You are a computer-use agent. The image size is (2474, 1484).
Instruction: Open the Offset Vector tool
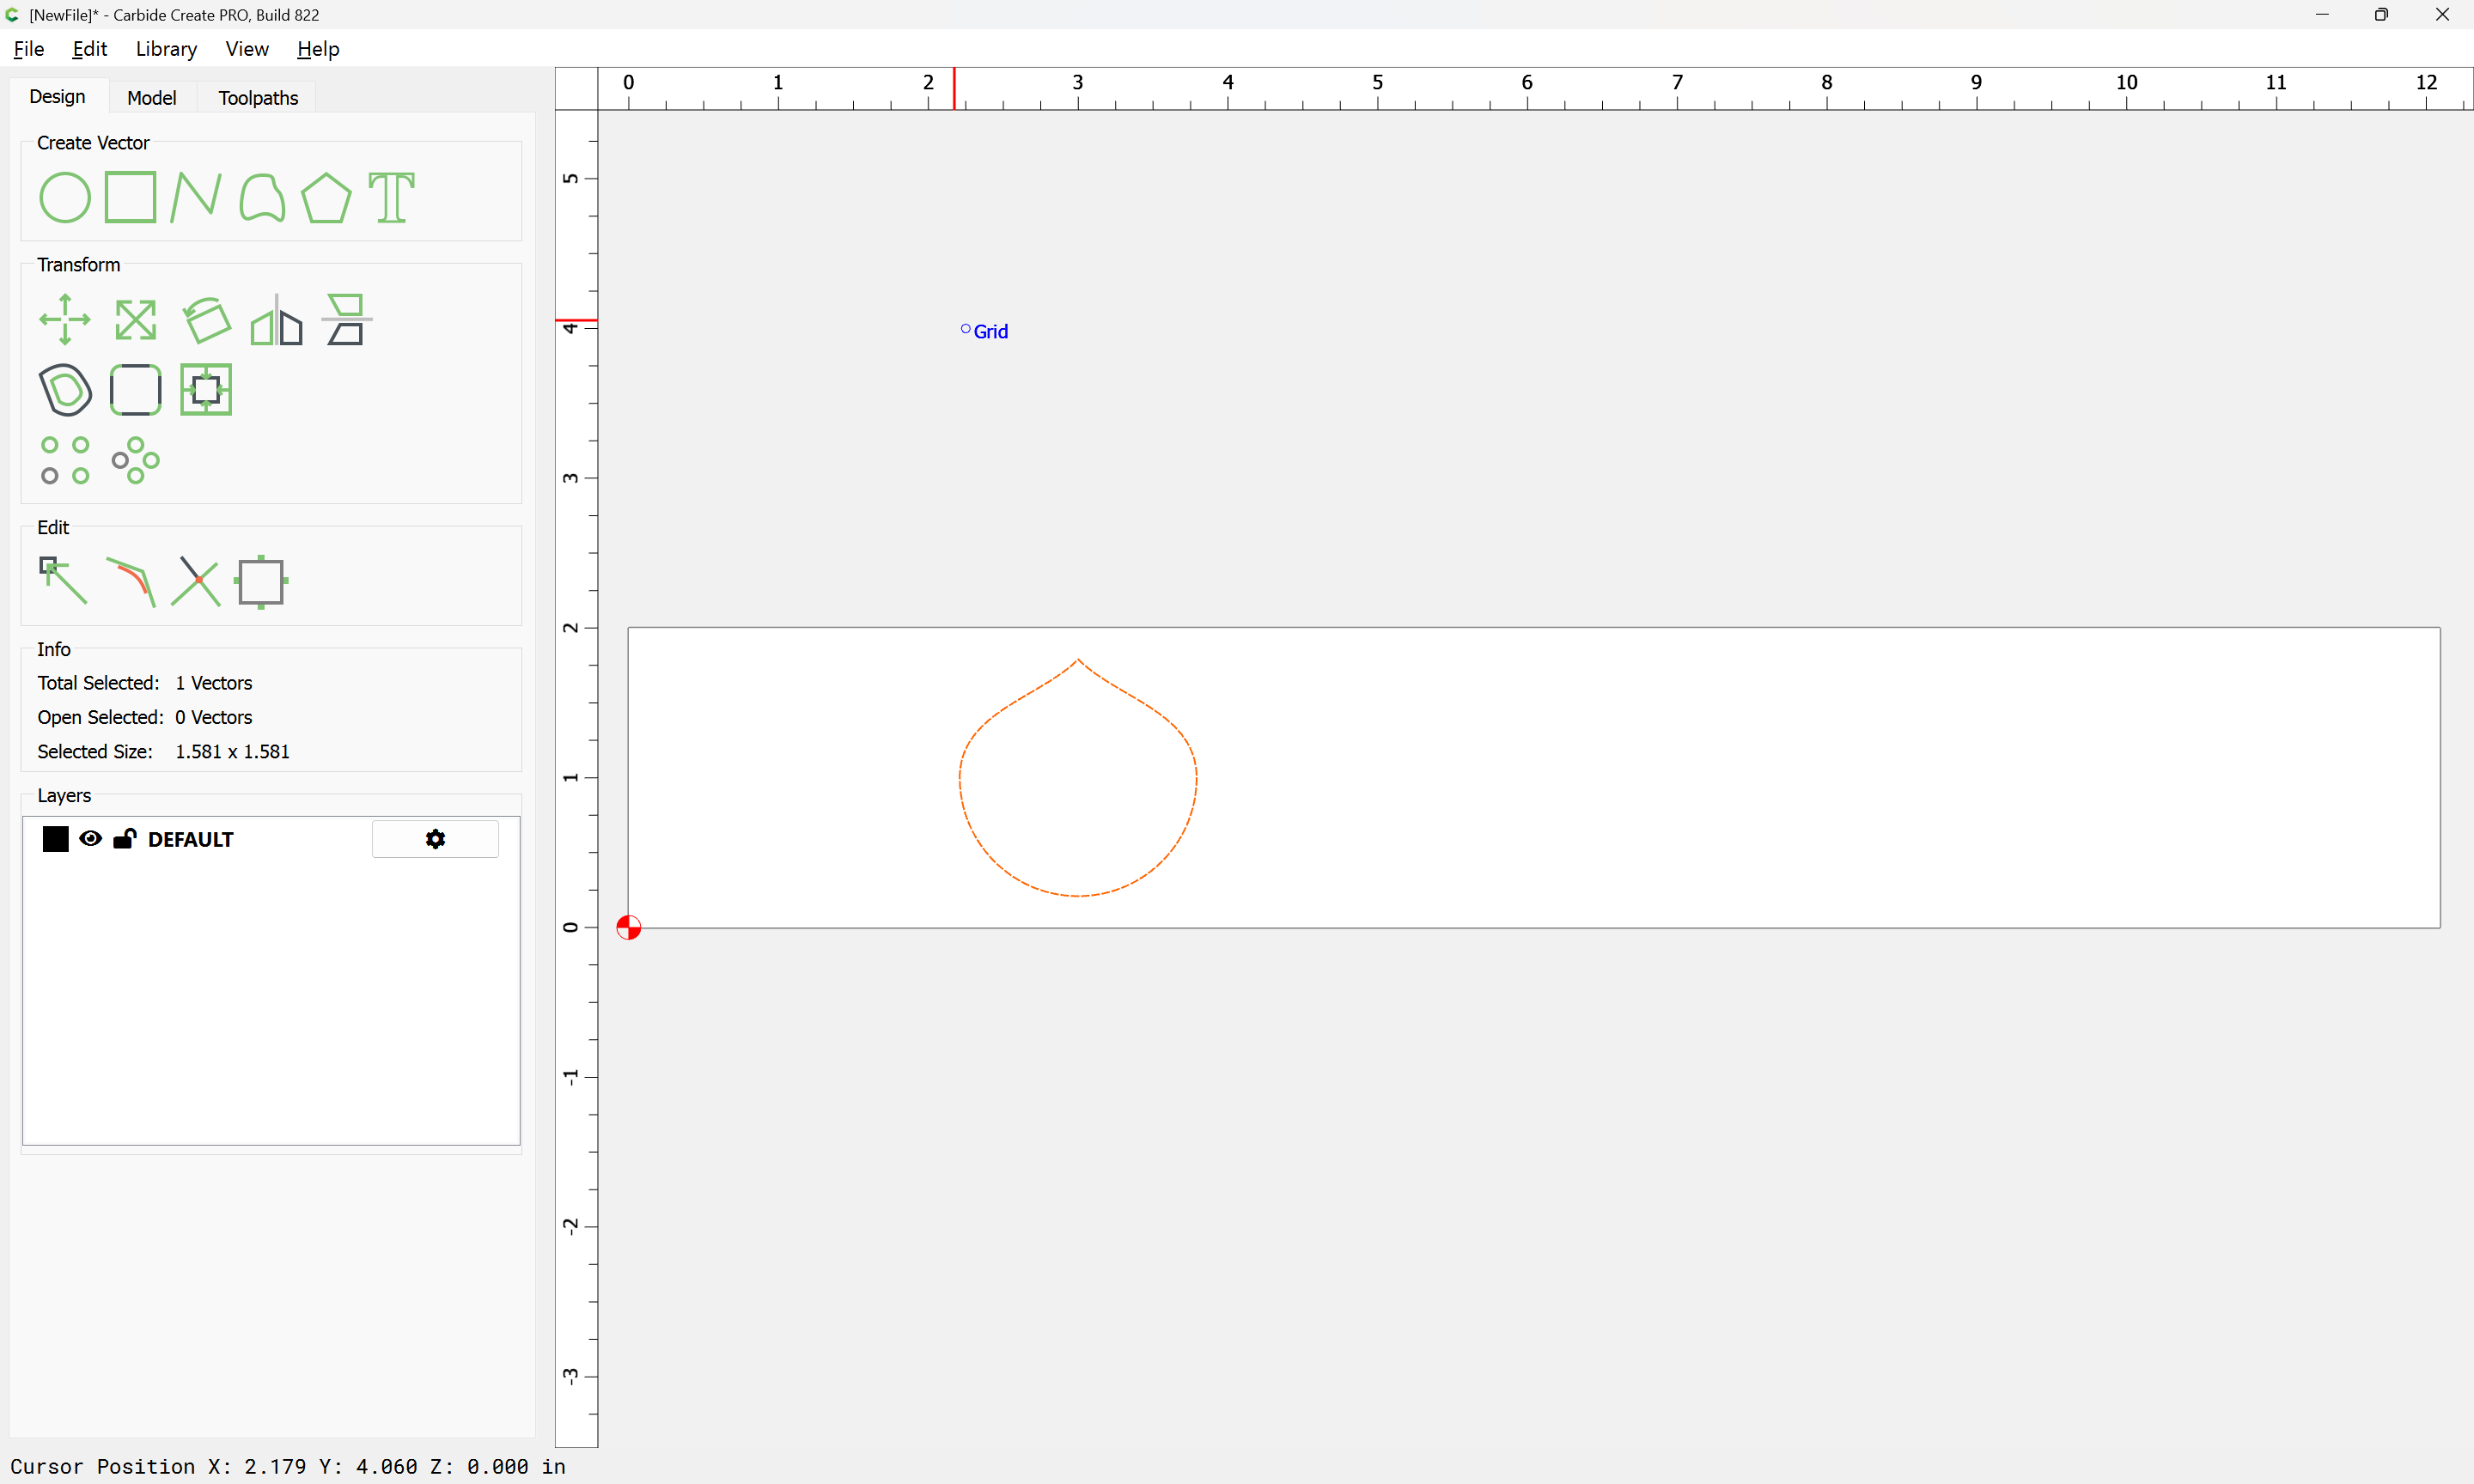[x=64, y=390]
